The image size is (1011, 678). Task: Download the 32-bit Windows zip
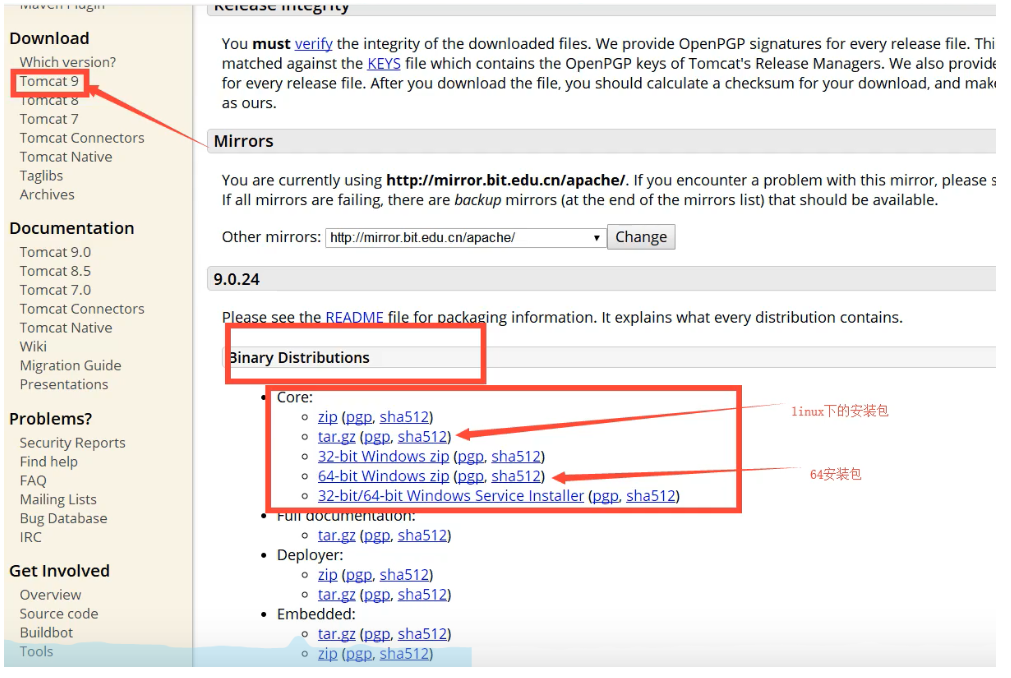click(384, 457)
